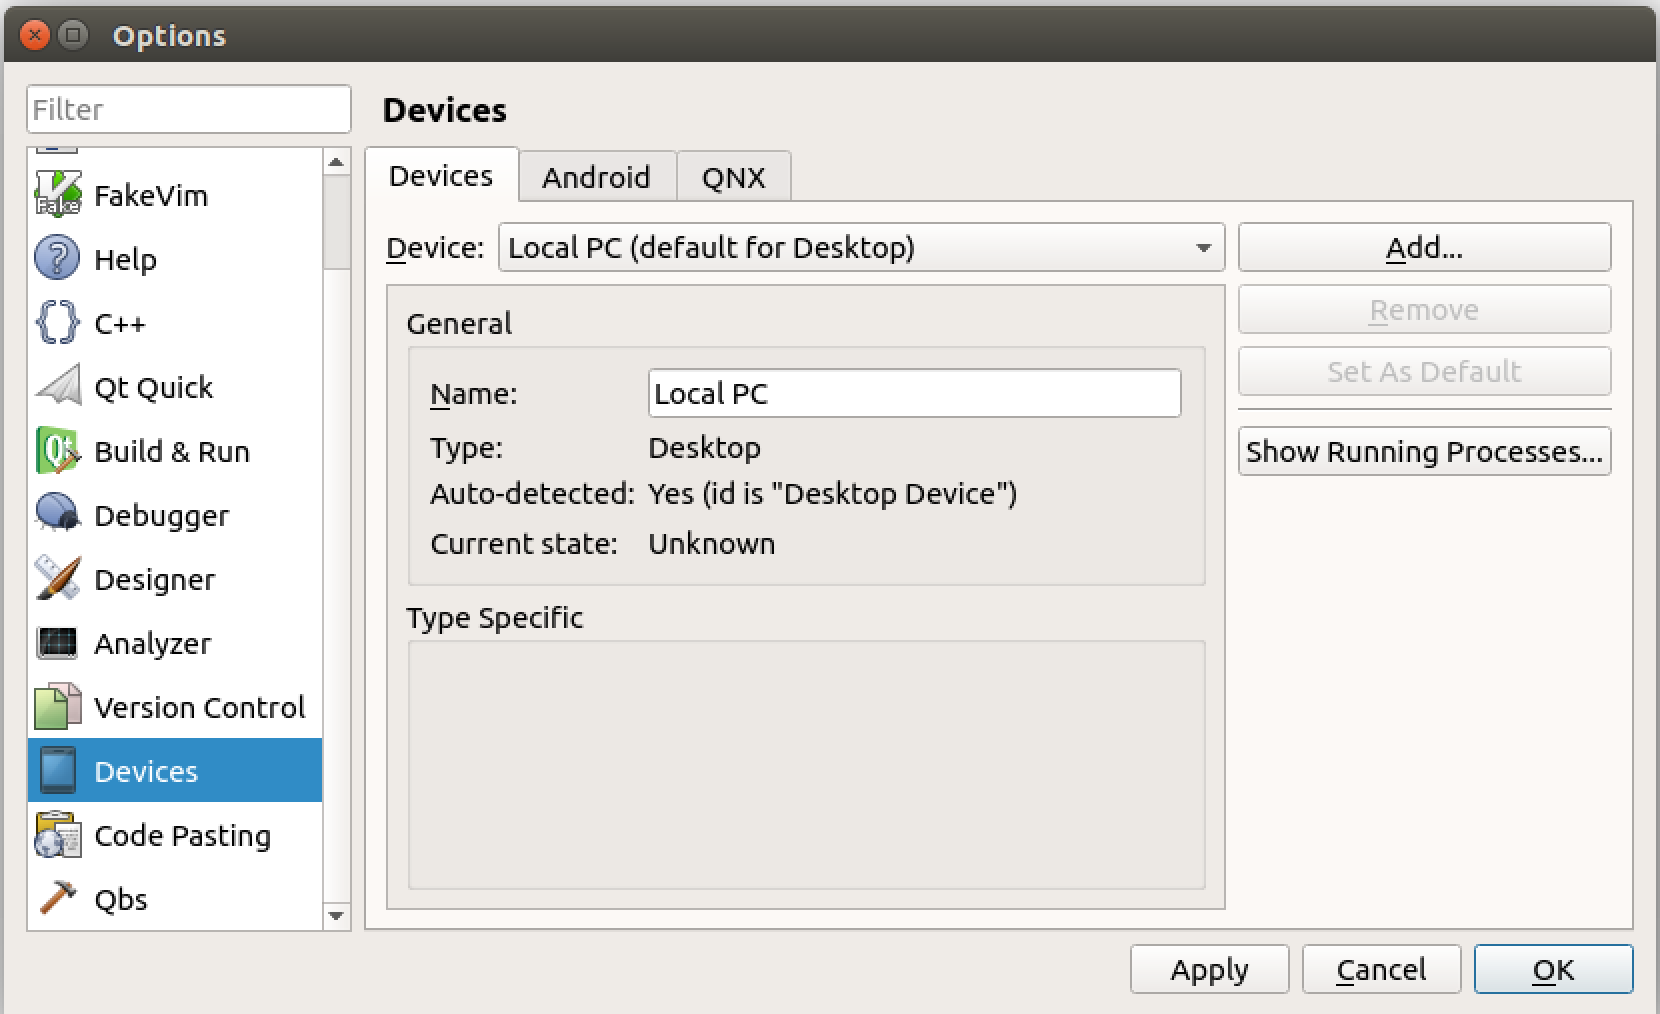Select the FakeVim category label
The image size is (1660, 1014).
(x=151, y=195)
